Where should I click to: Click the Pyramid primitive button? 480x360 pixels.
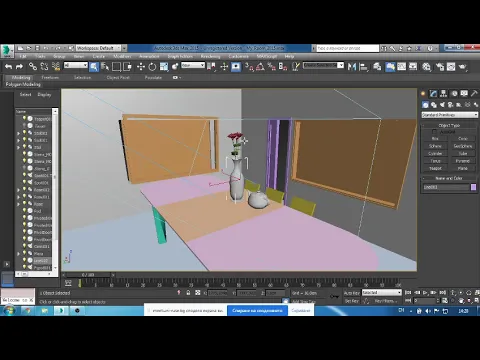pyautogui.click(x=463, y=161)
